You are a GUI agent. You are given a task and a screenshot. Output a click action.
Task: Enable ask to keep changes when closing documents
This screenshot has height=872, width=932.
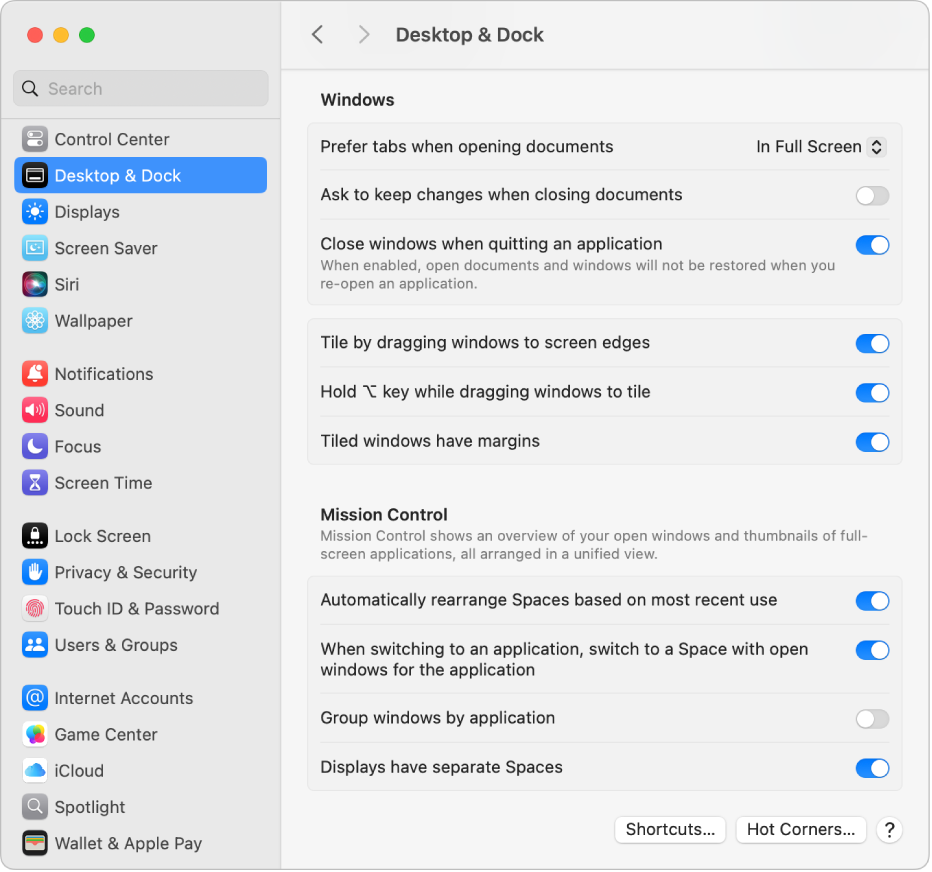pos(871,196)
